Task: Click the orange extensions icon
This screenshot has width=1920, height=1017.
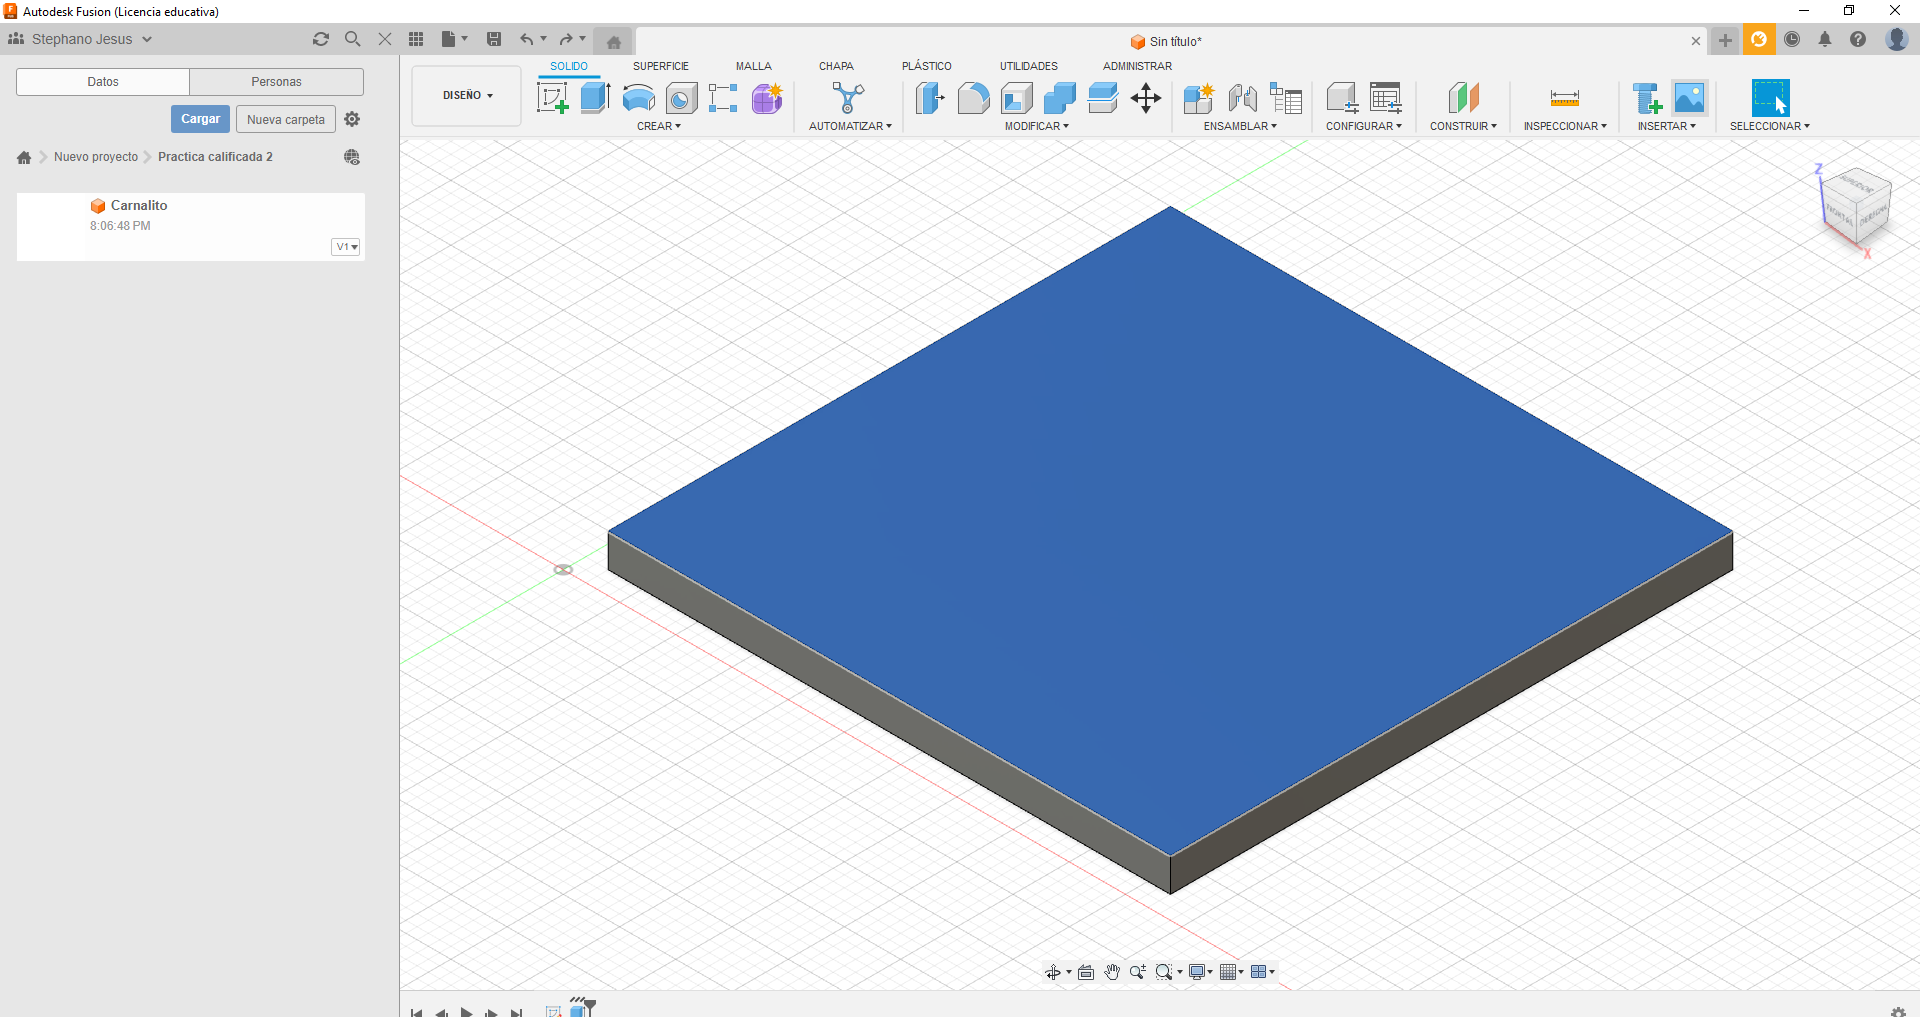Action: pyautogui.click(x=1759, y=39)
